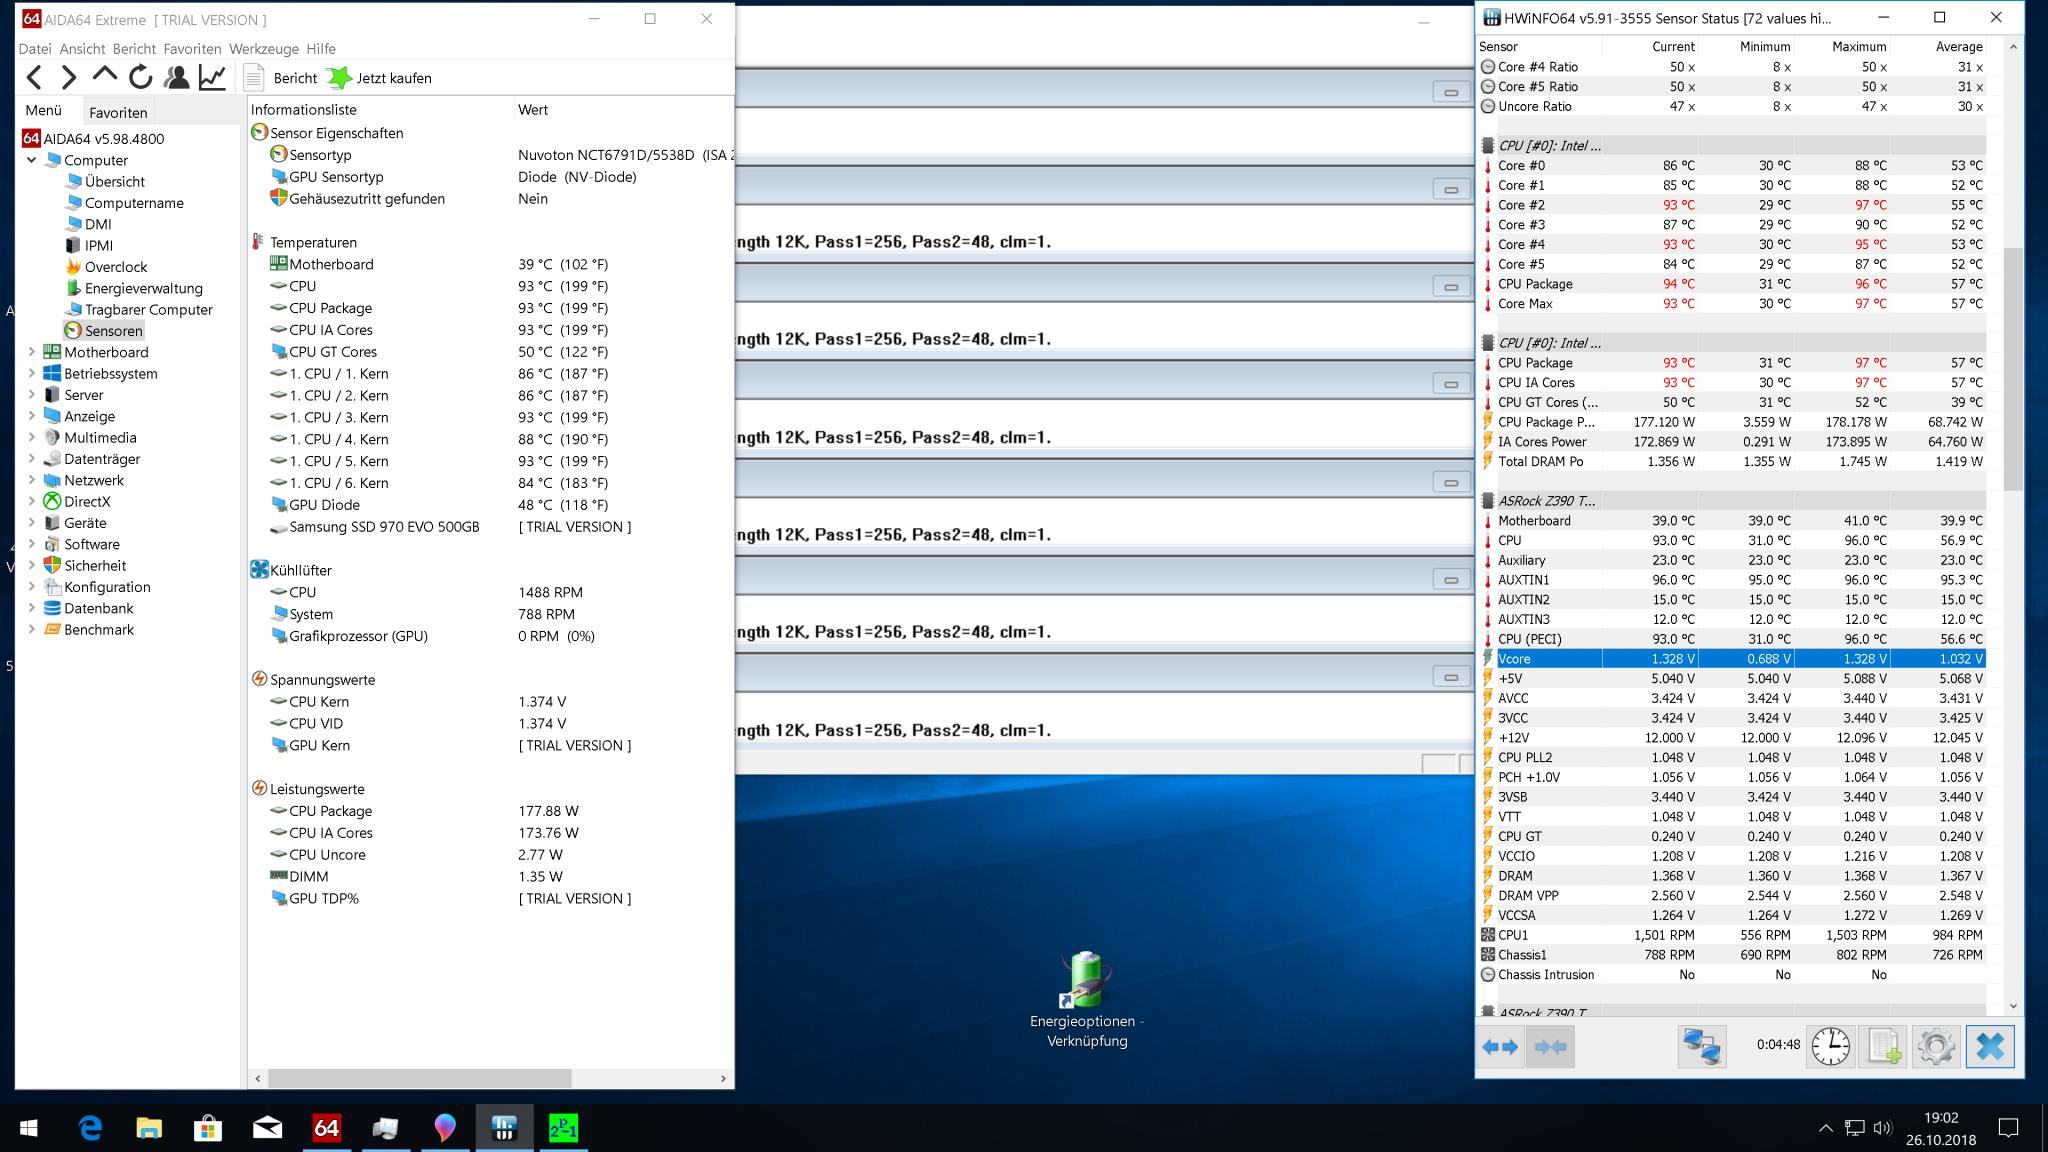Click AIDA64 horizontal scrollbar thumb
This screenshot has height=1152, width=2048.
[x=420, y=1078]
